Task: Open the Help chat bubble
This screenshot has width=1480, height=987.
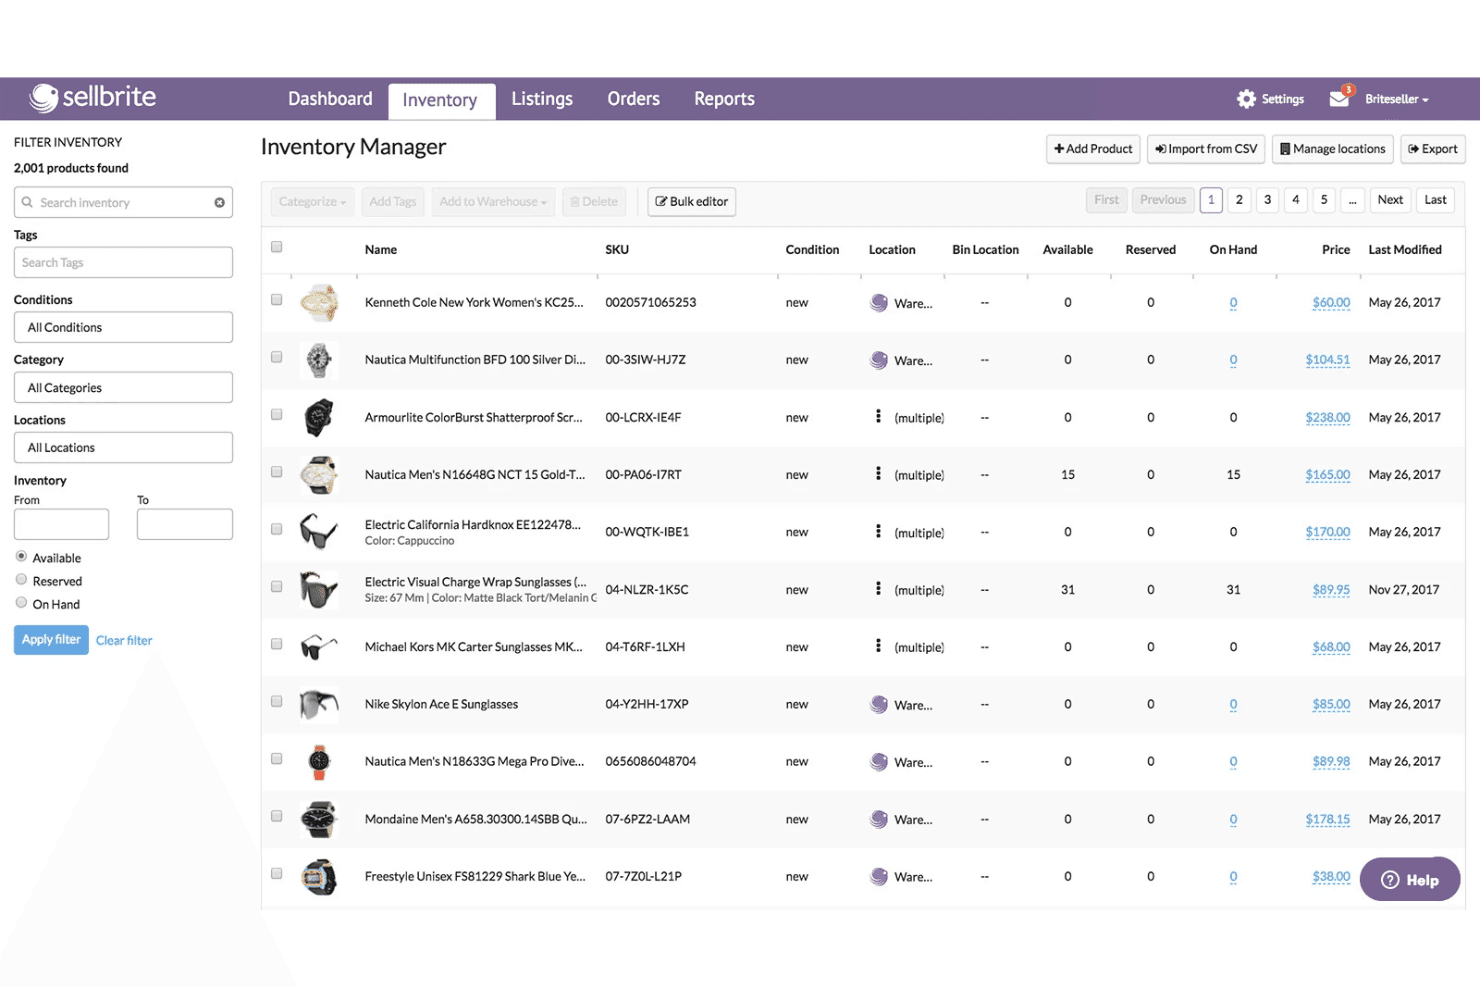Action: [x=1410, y=880]
